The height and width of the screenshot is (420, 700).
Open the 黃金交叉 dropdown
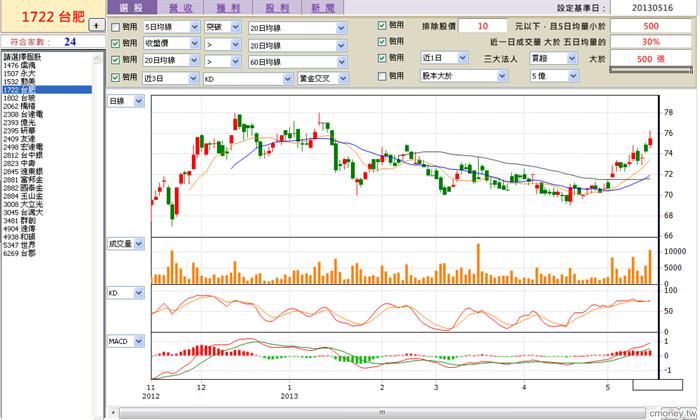[343, 79]
